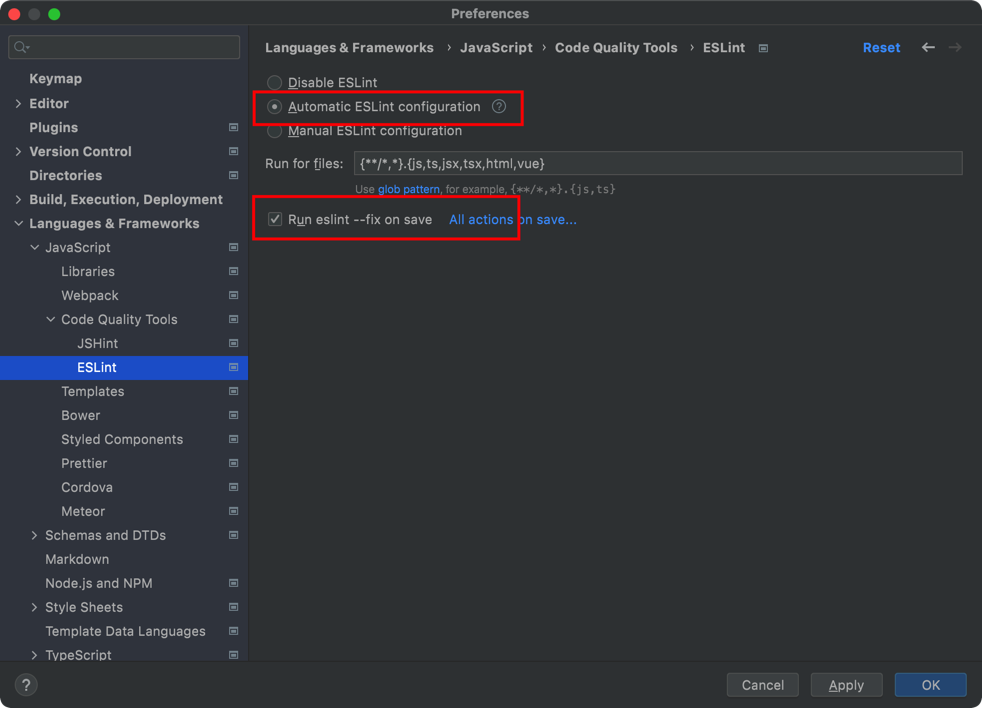Open the glob pattern help link
Image resolution: width=982 pixels, height=708 pixels.
(x=408, y=189)
